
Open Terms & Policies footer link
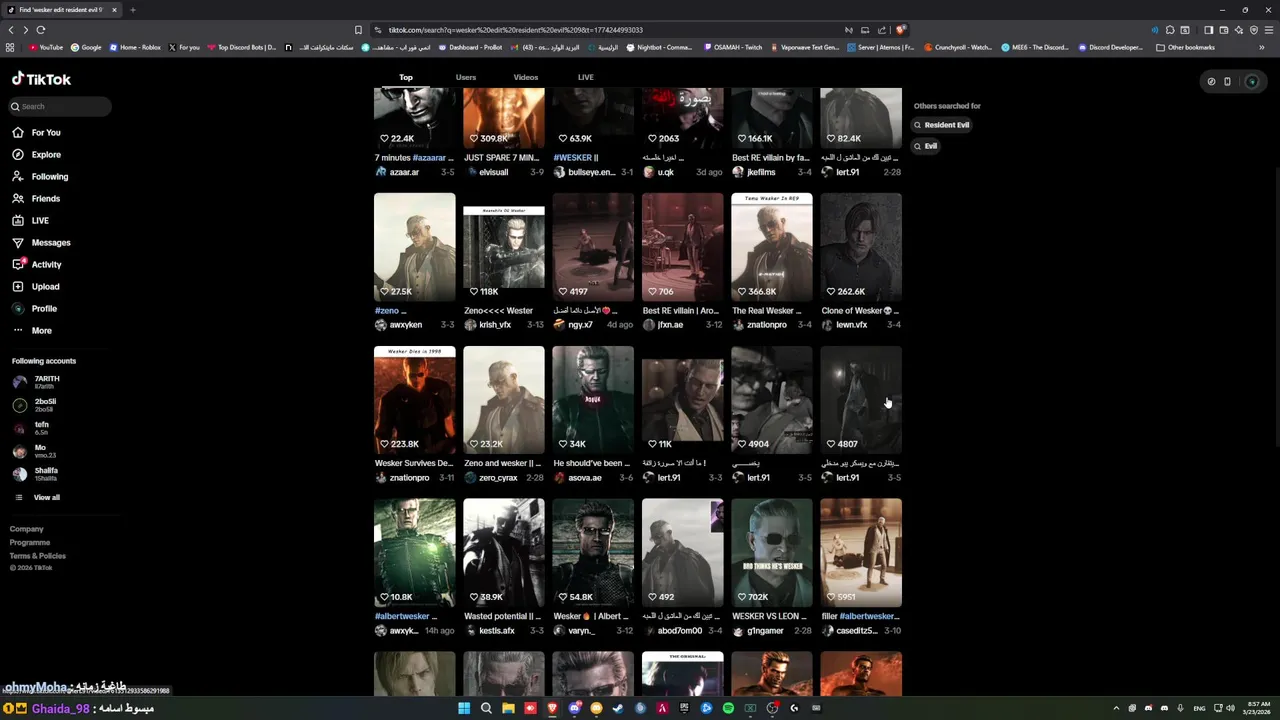[x=38, y=556]
